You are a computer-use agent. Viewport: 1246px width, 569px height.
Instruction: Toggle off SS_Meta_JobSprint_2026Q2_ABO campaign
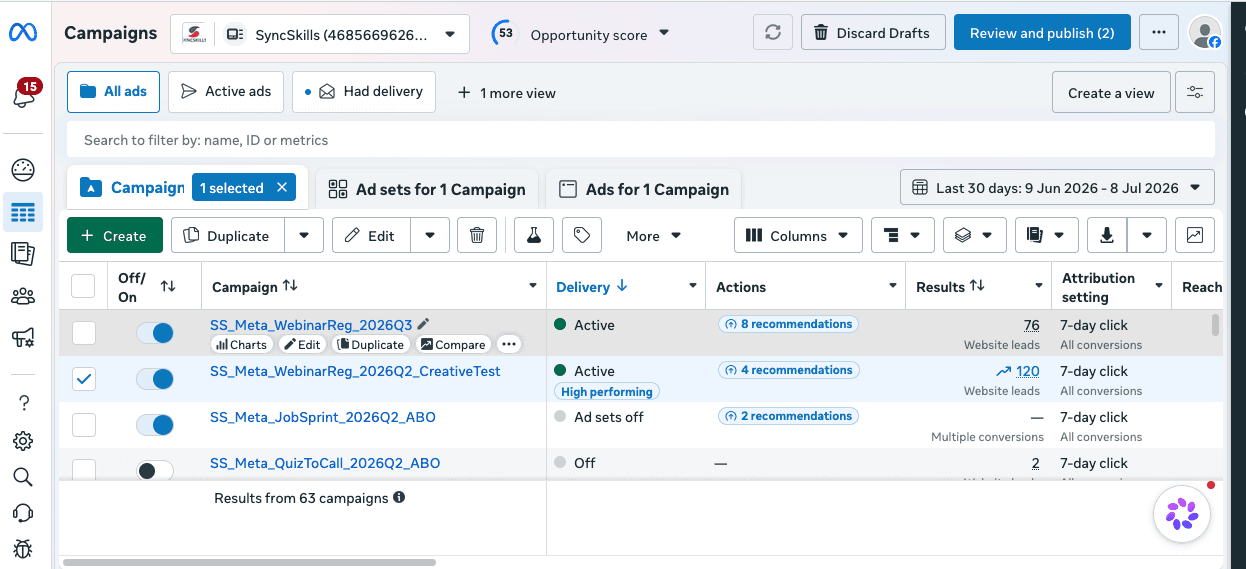tap(155, 425)
